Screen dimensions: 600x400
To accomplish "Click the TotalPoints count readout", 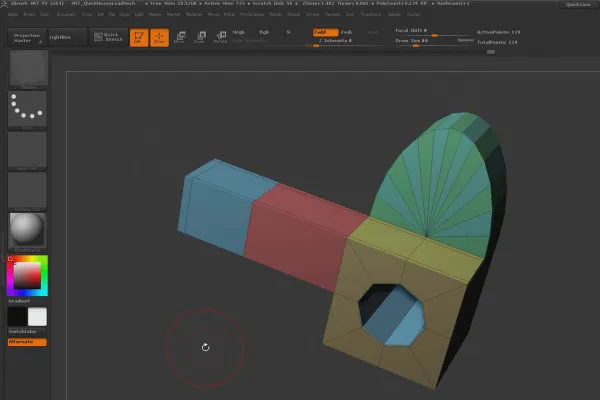I will click(497, 42).
